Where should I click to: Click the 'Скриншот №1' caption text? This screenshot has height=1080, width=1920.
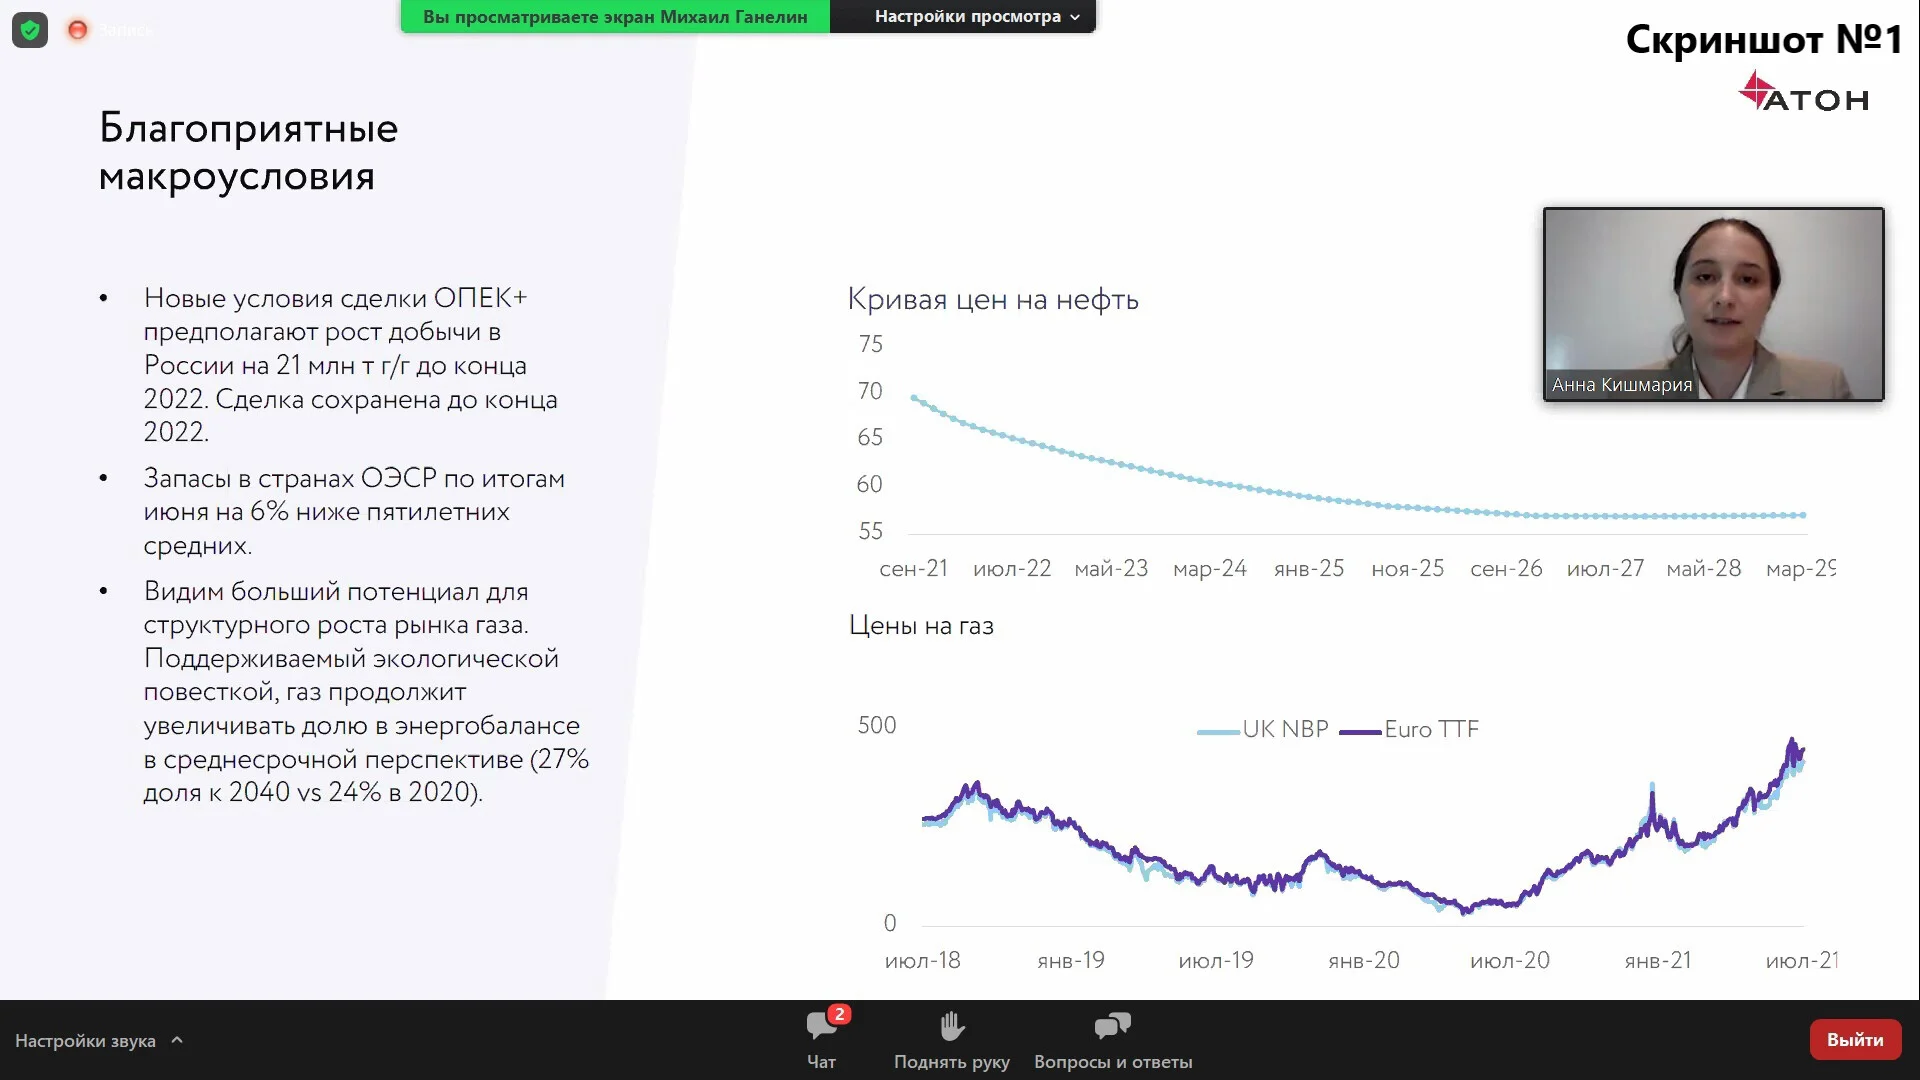1763,40
